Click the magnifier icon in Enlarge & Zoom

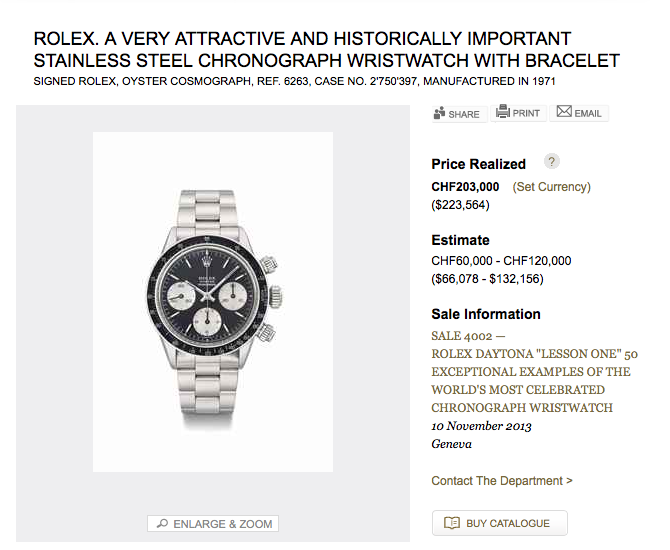coord(162,524)
